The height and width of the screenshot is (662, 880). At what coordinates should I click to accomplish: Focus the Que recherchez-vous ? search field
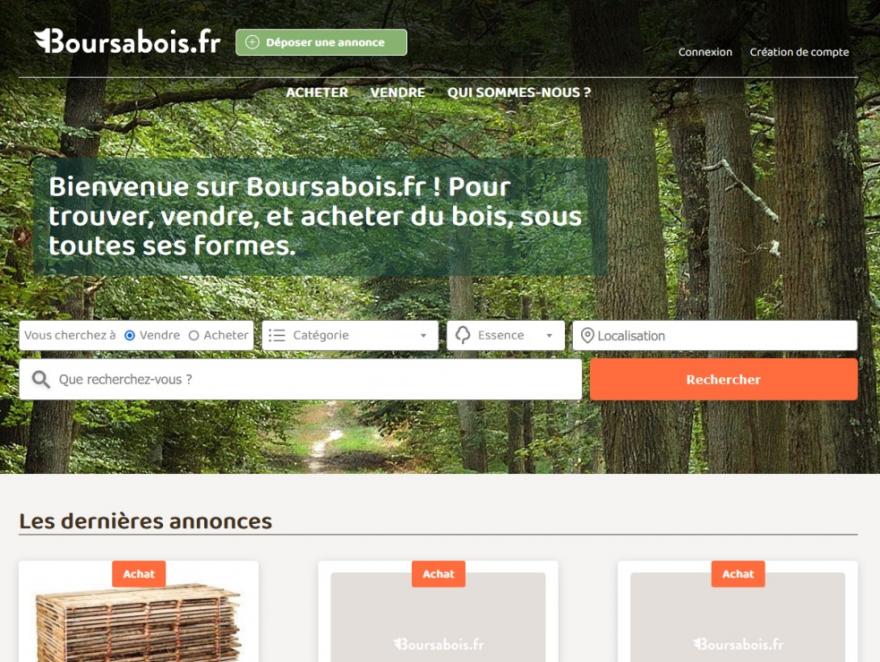300,379
